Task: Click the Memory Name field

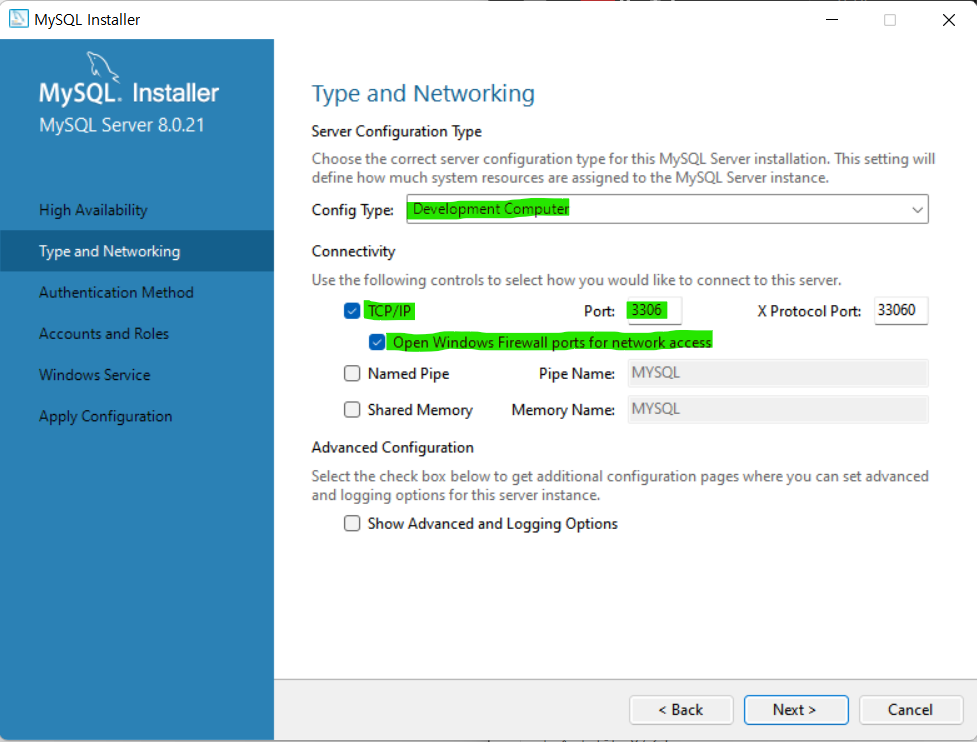Action: tap(778, 409)
